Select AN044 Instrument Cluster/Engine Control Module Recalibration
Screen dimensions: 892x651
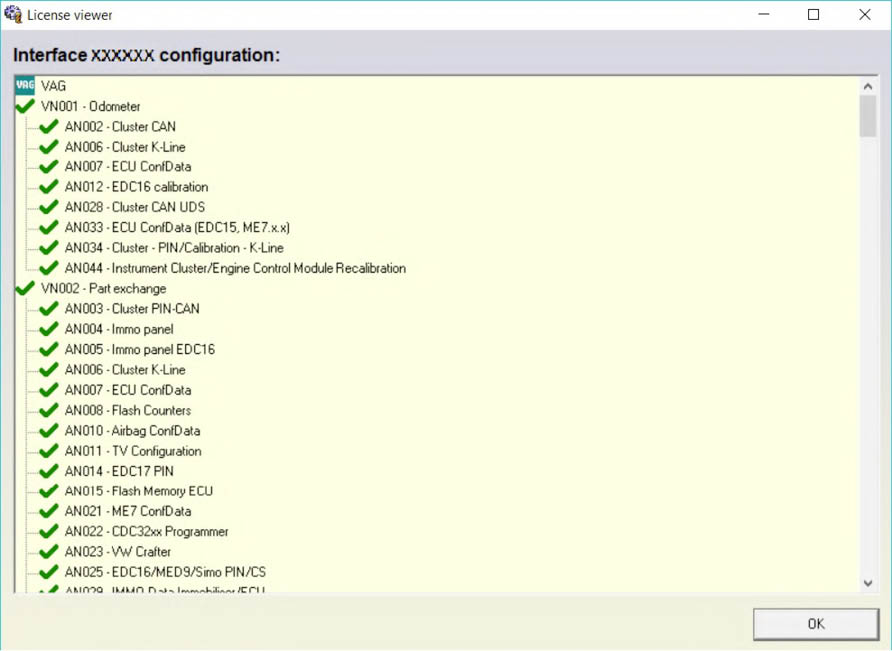coord(235,268)
